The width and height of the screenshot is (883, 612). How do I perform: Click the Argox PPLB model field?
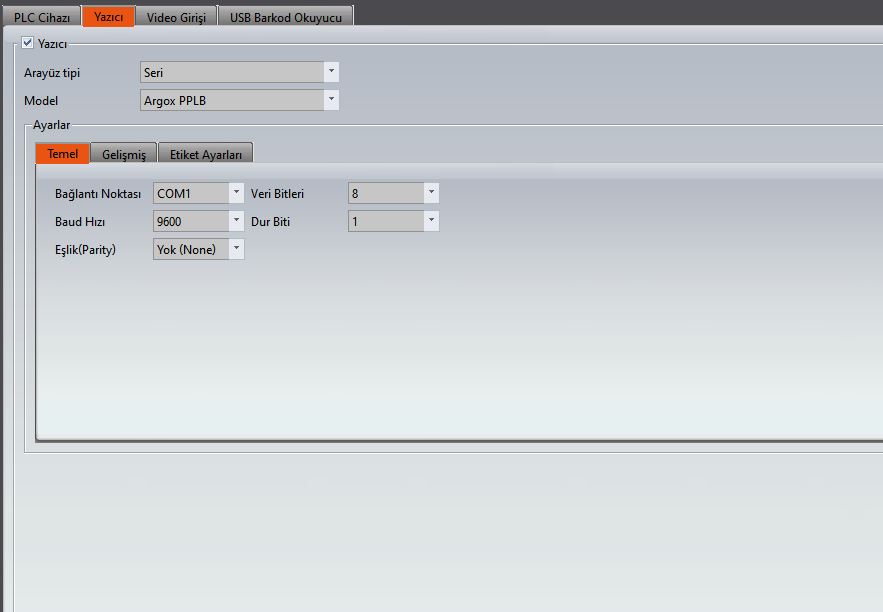231,101
